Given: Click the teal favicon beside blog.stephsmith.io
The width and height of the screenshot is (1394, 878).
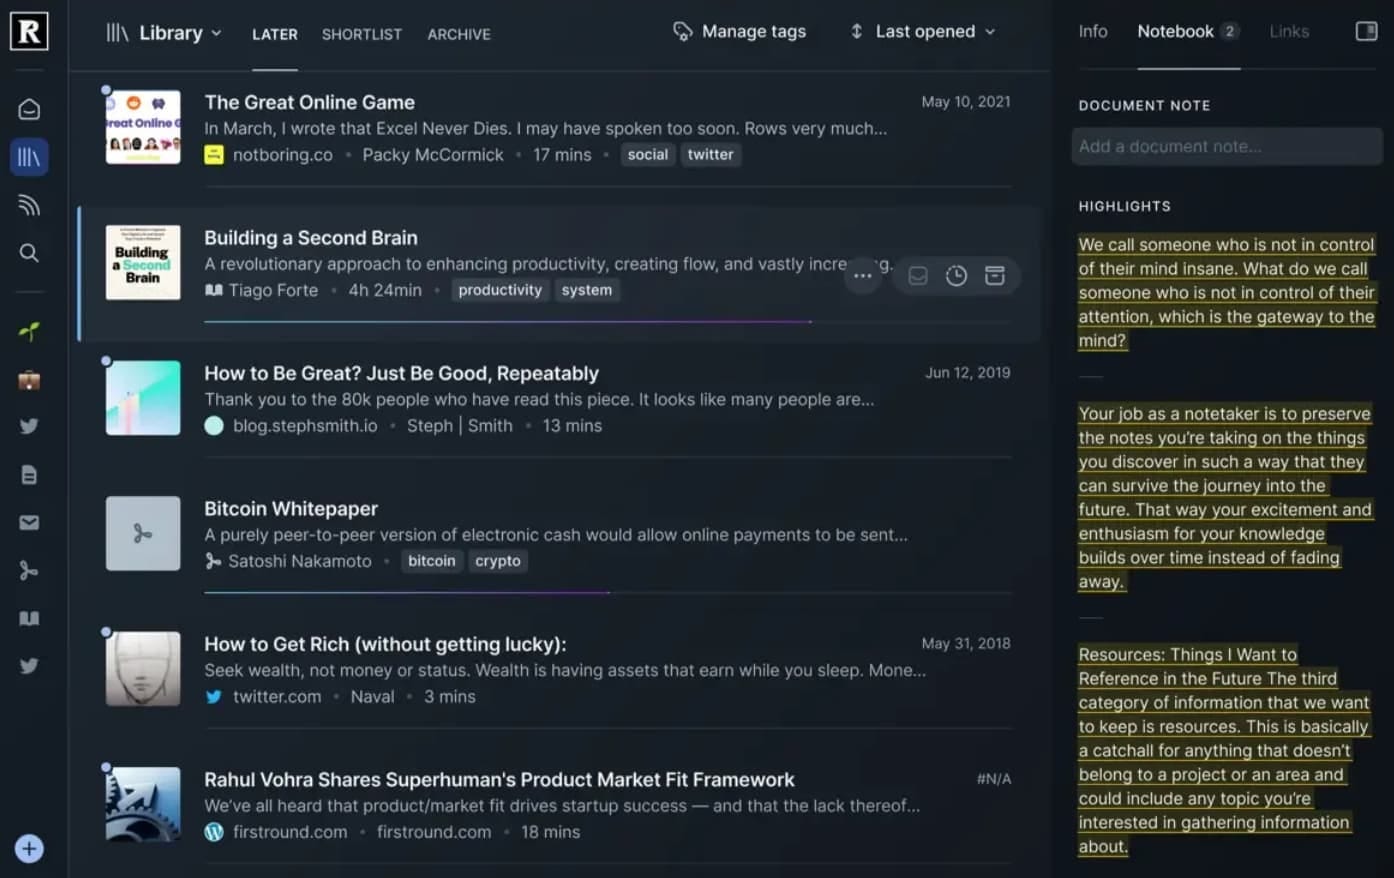Looking at the screenshot, I should pyautogui.click(x=214, y=426).
